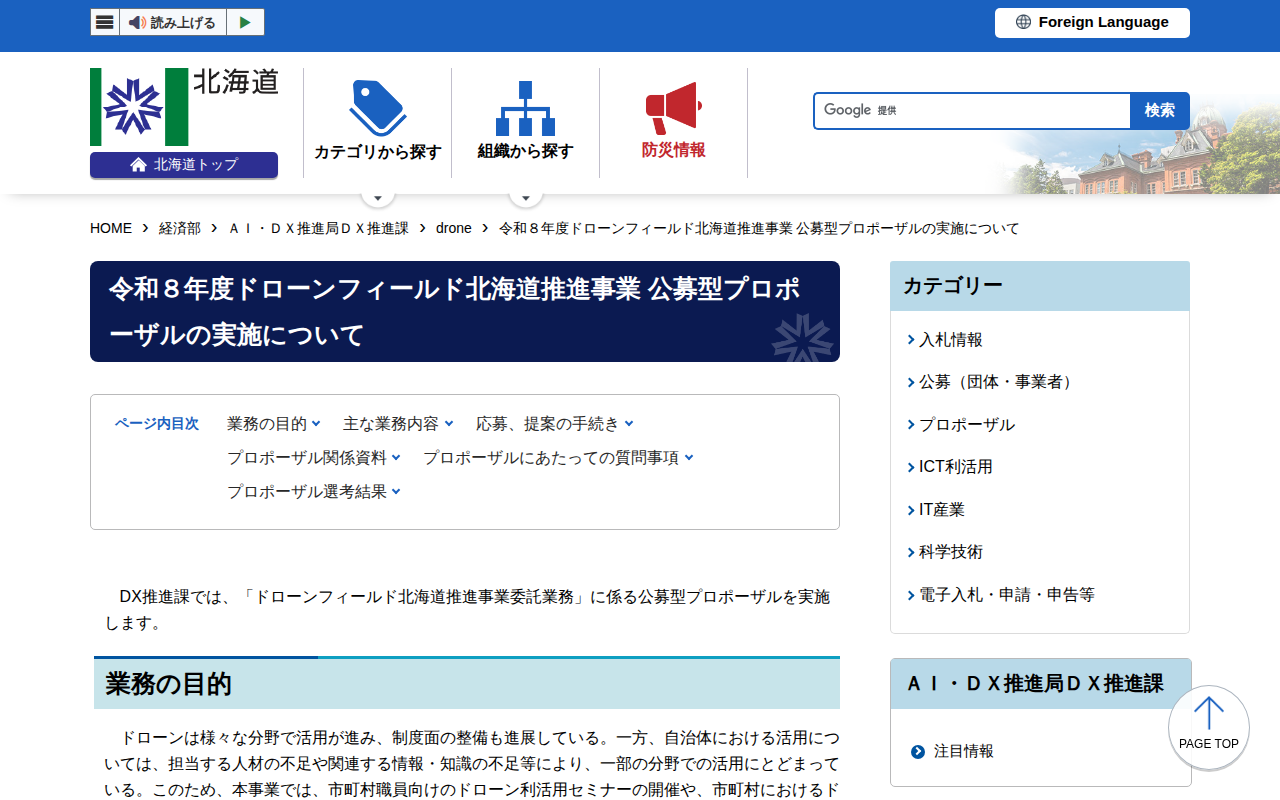The height and width of the screenshot is (800, 1280).
Task: Jump to 応募、提案の手続き section
Action: pyautogui.click(x=554, y=424)
